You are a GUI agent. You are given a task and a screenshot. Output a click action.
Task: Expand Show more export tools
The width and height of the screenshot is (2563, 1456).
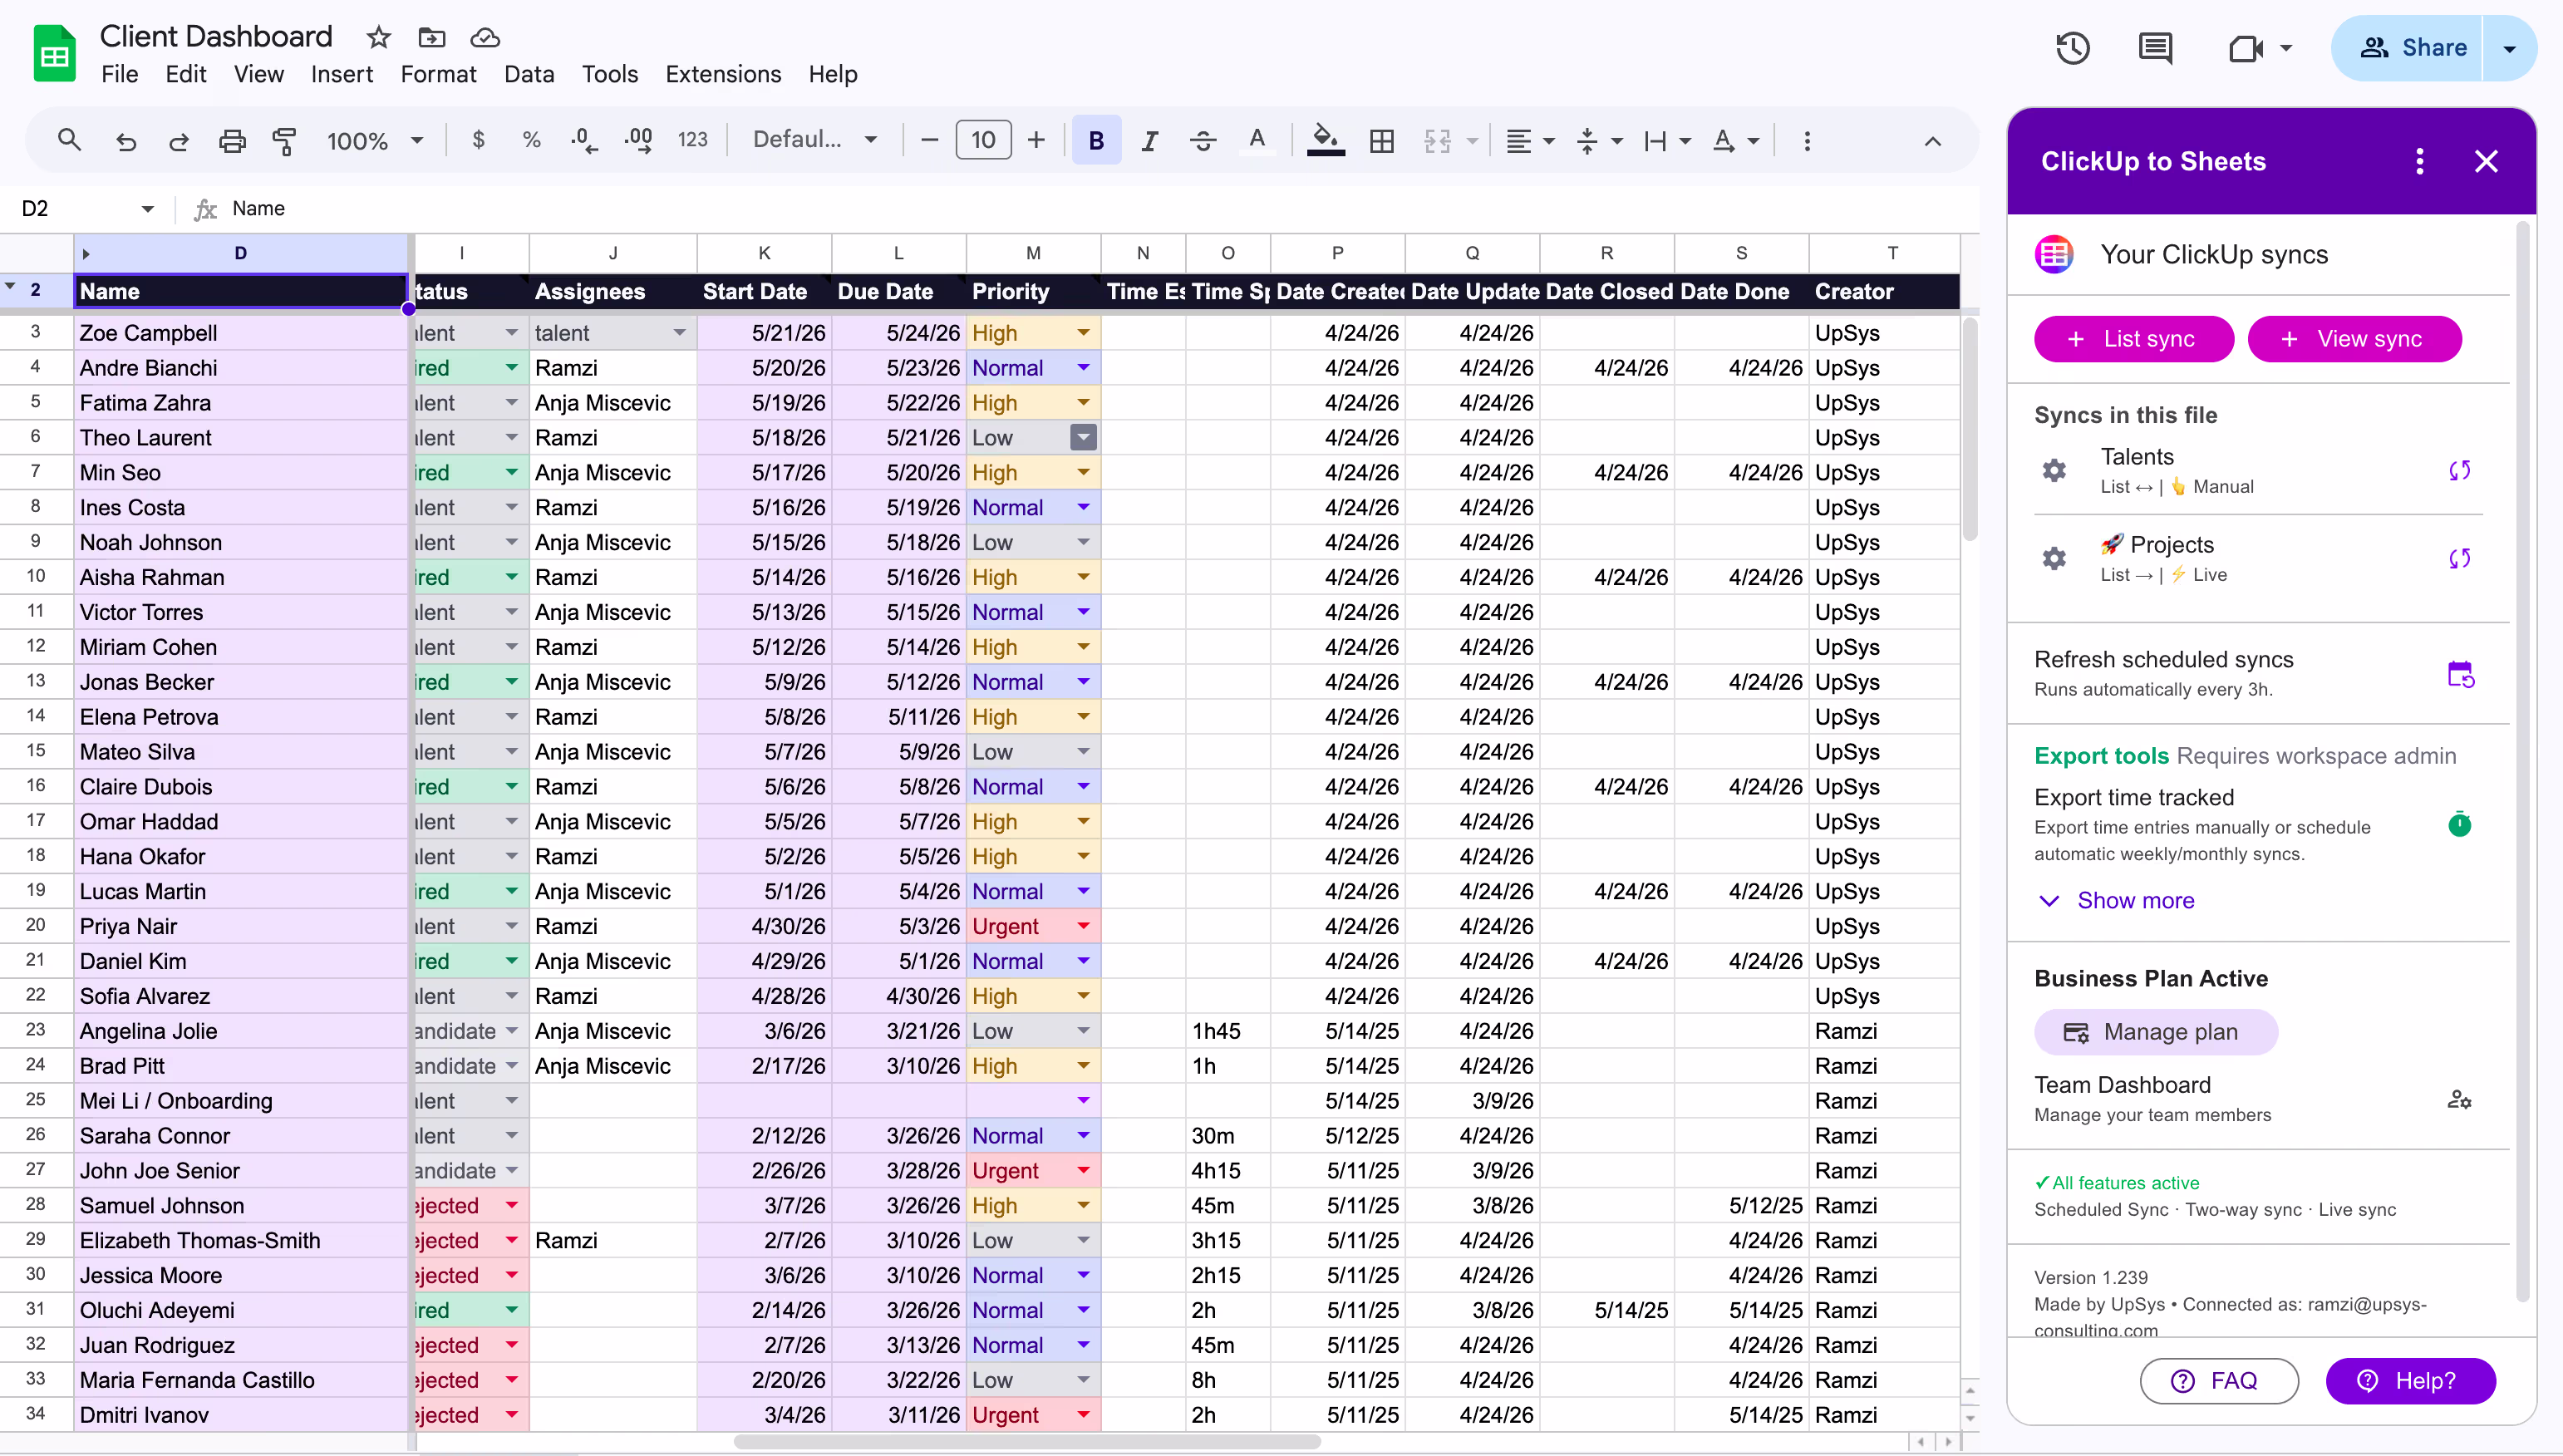click(2116, 900)
